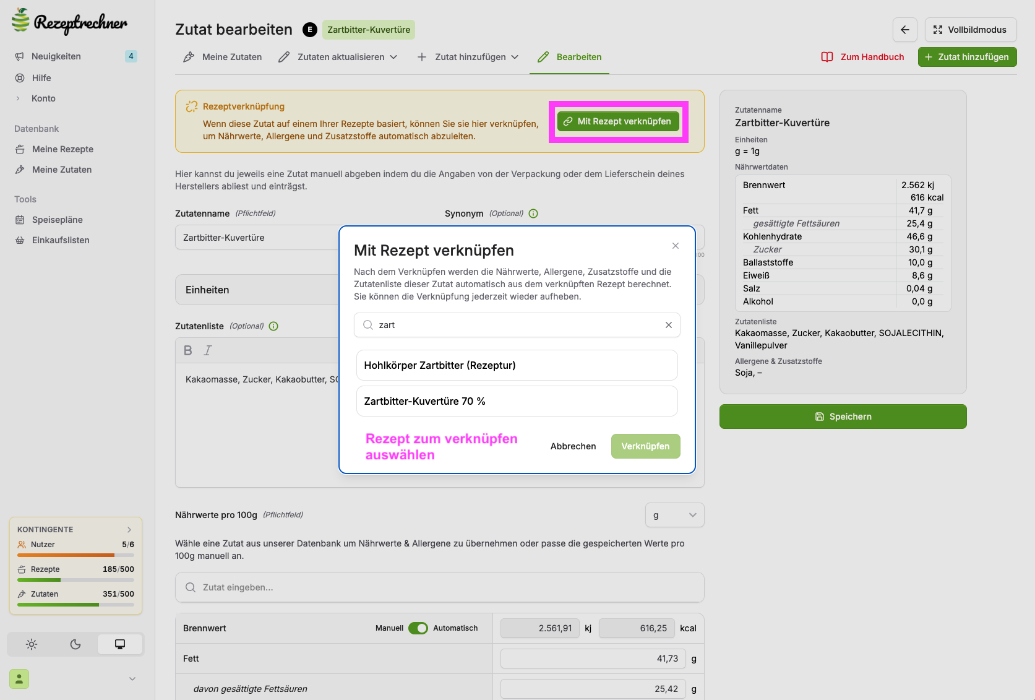Image resolution: width=1035 pixels, height=700 pixels.
Task: Click the Abbrechen button in the dialog
Action: [x=573, y=446]
